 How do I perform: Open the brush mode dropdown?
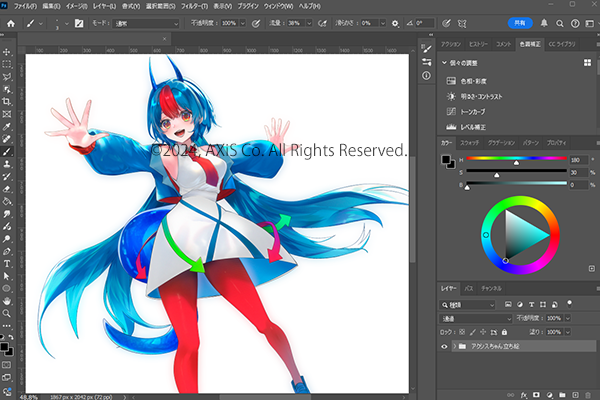[x=146, y=23]
